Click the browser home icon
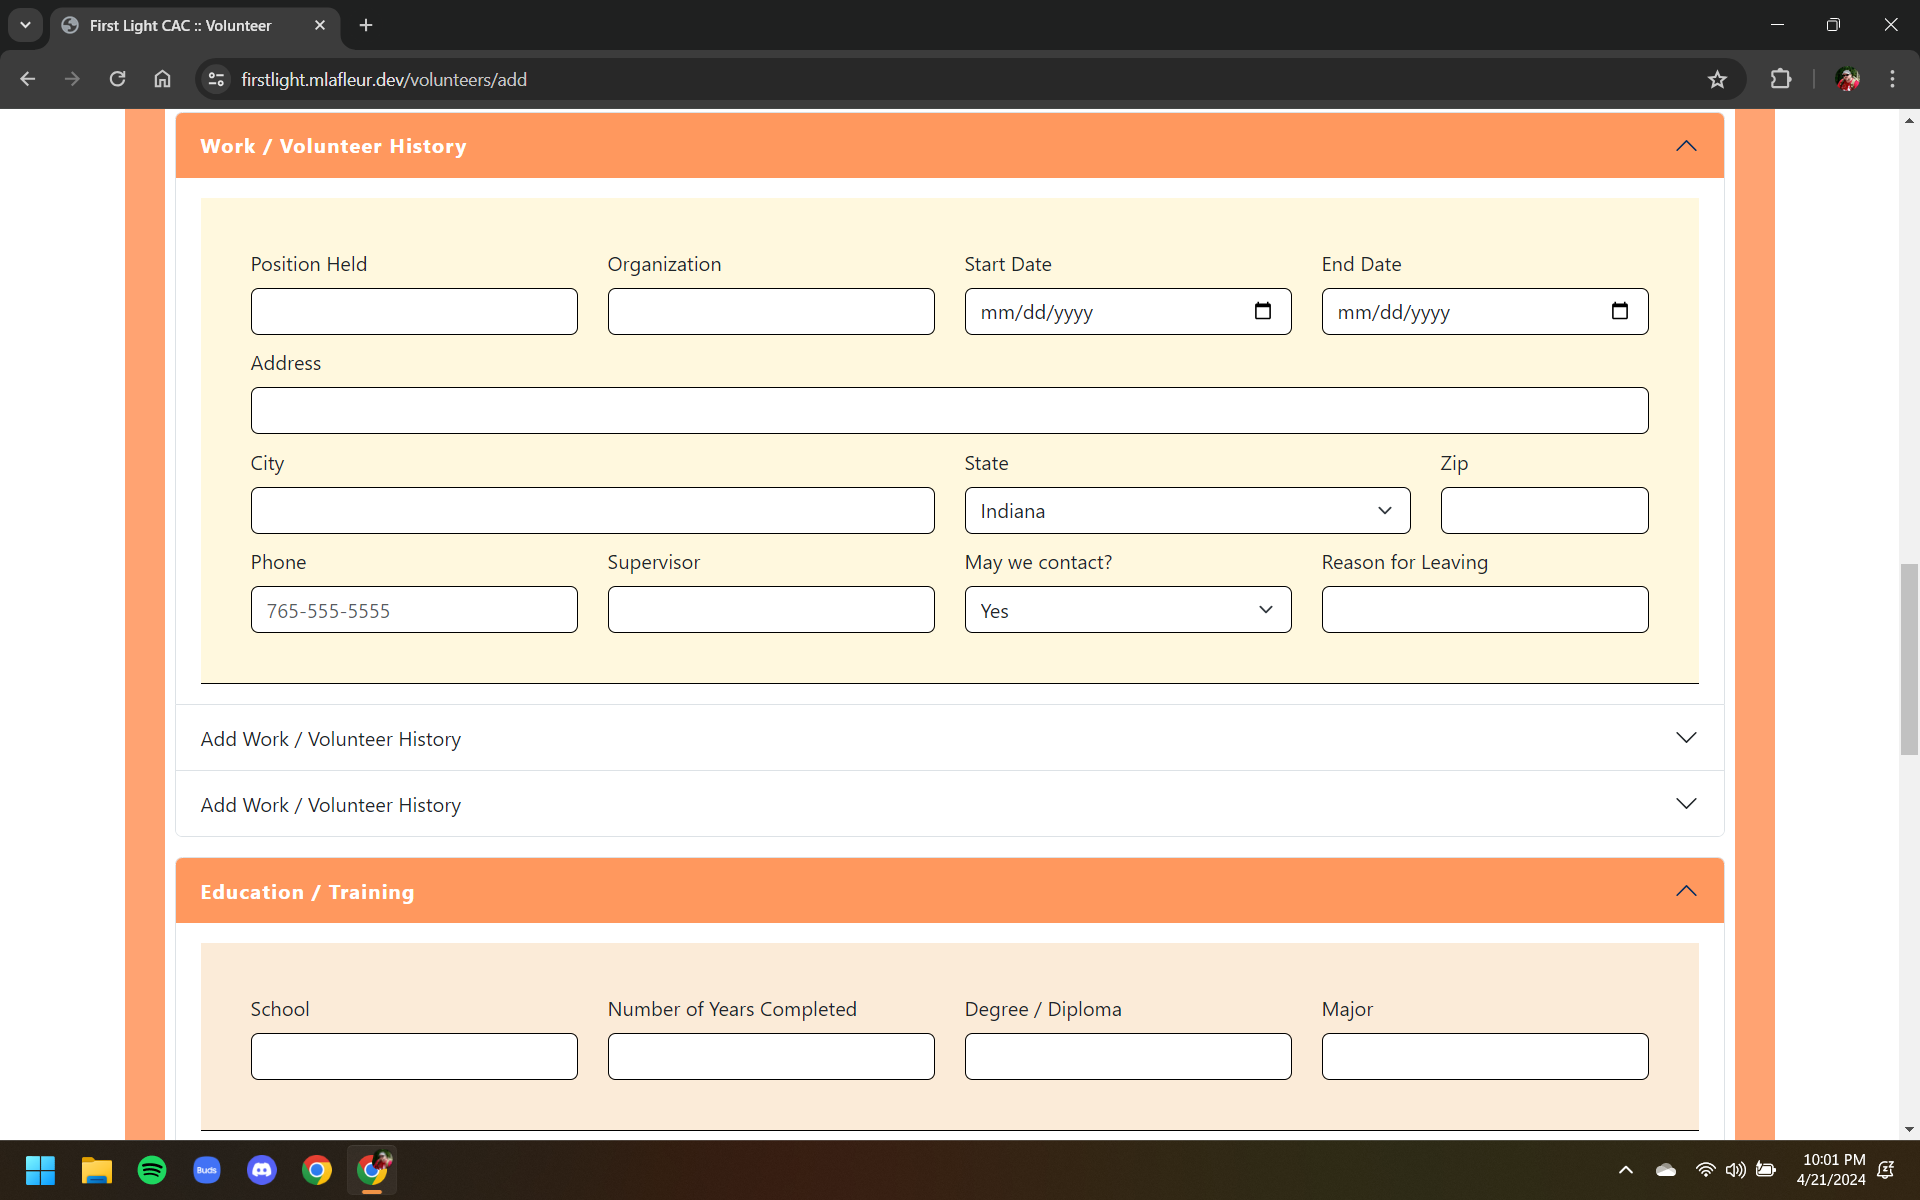The height and width of the screenshot is (1200, 1920). click(x=162, y=79)
